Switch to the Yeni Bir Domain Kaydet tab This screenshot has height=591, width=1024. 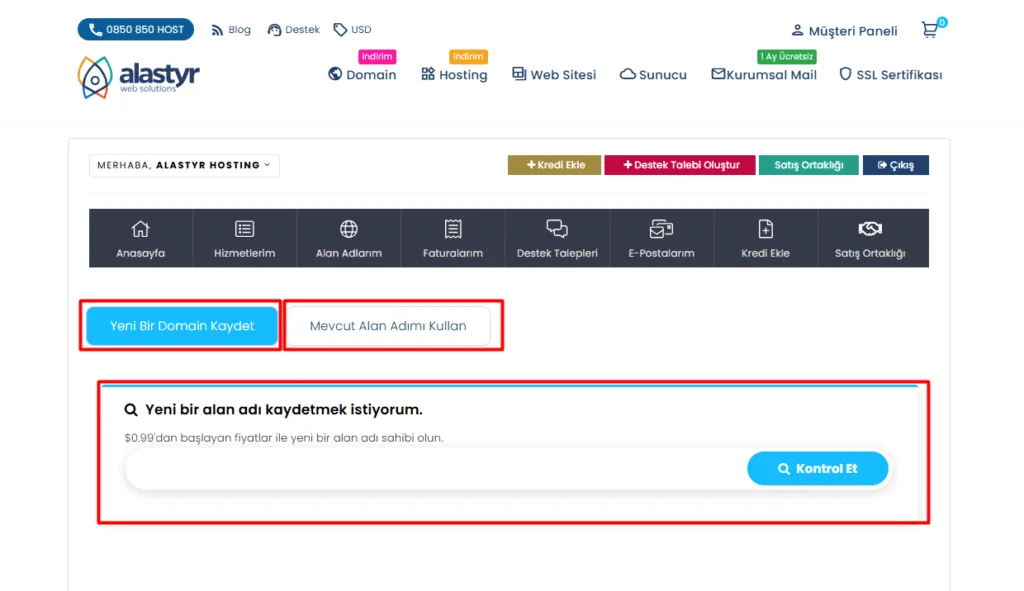pos(180,325)
